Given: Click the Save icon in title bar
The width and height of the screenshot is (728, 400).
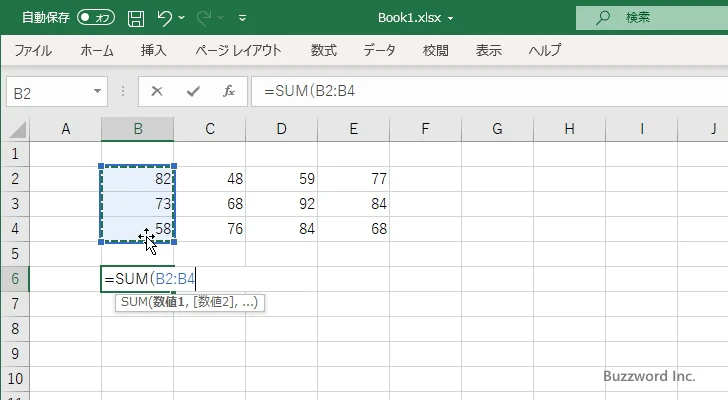Looking at the screenshot, I should click(136, 18).
